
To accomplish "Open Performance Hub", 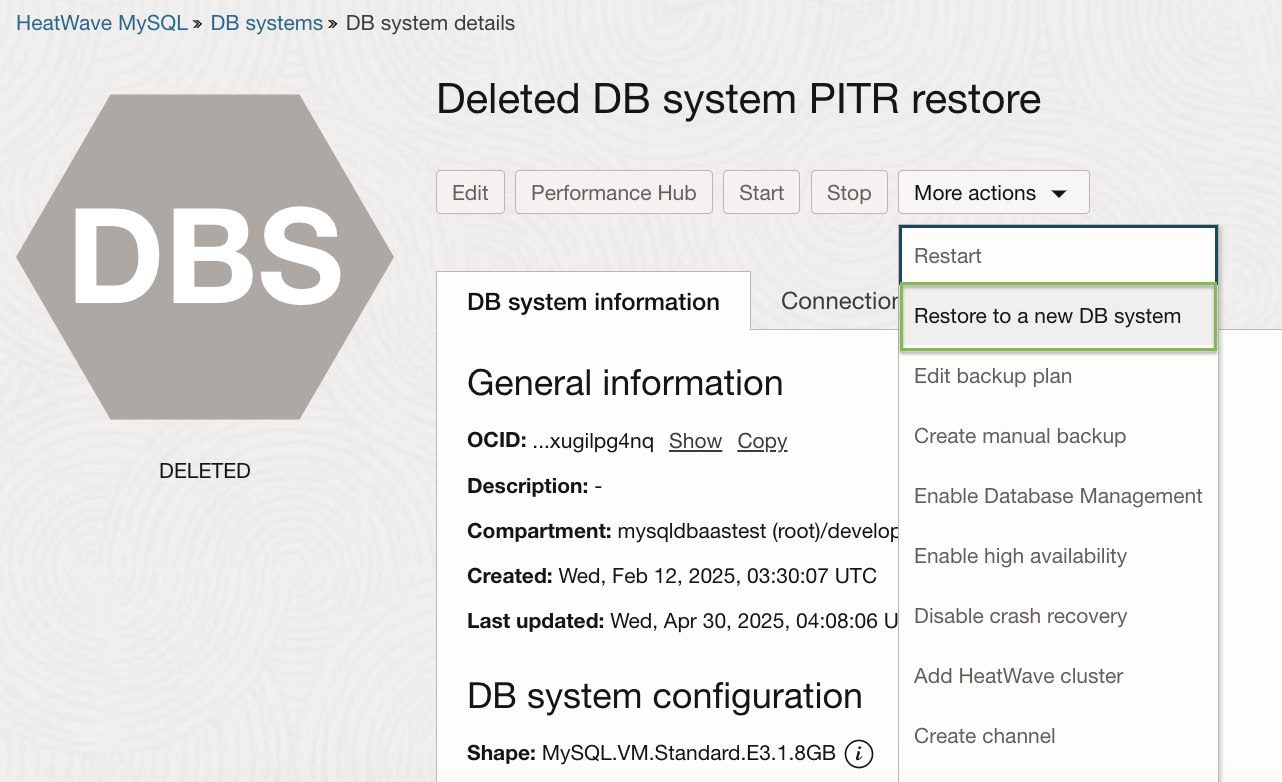I will (613, 192).
